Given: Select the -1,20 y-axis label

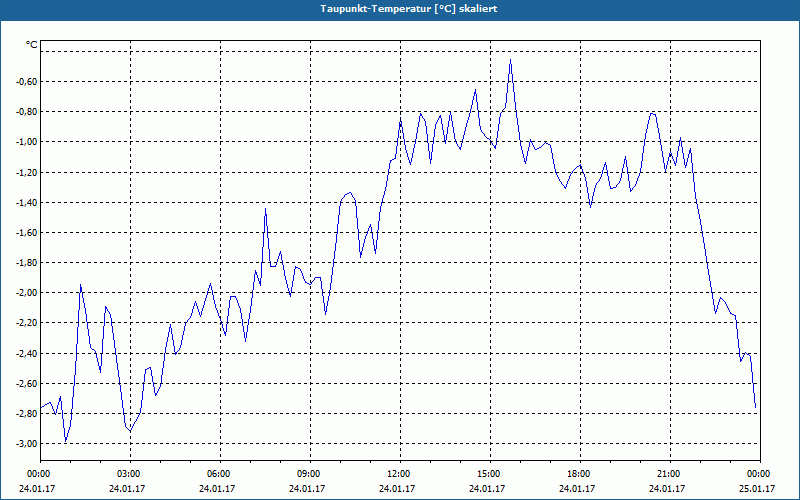Looking at the screenshot, I should click(x=26, y=172).
